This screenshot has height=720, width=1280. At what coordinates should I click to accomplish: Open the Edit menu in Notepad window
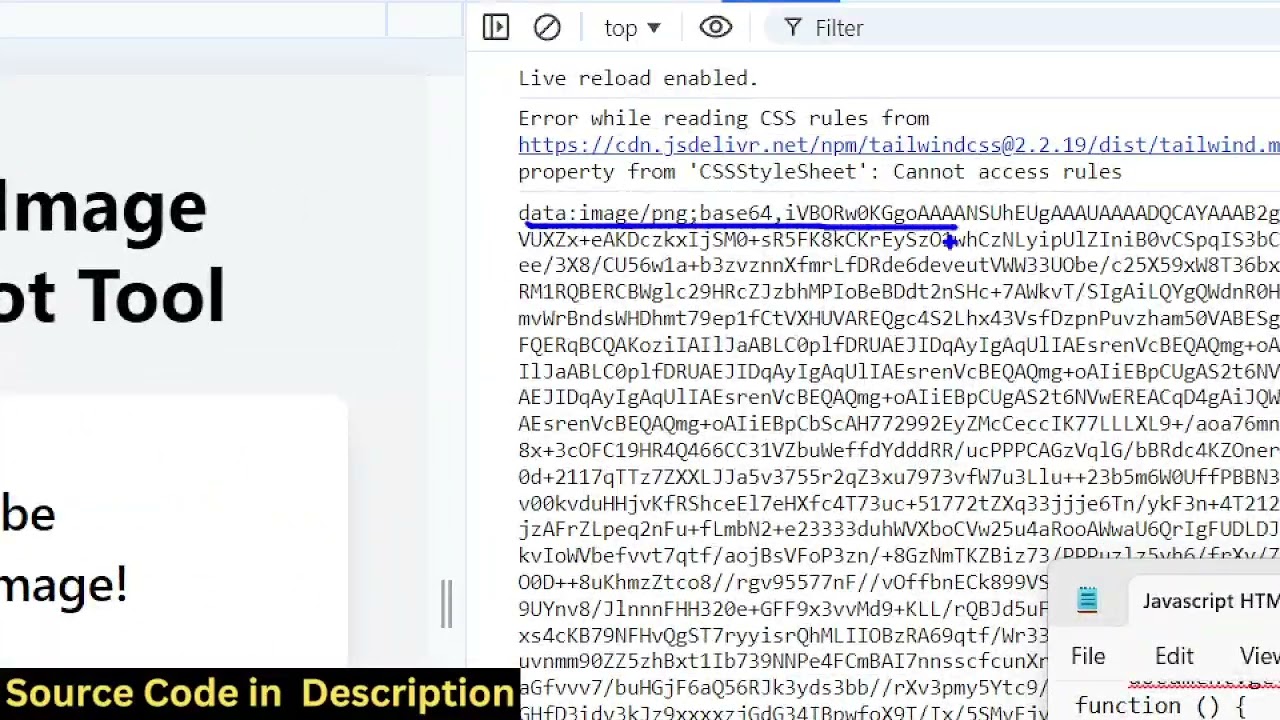(1174, 656)
